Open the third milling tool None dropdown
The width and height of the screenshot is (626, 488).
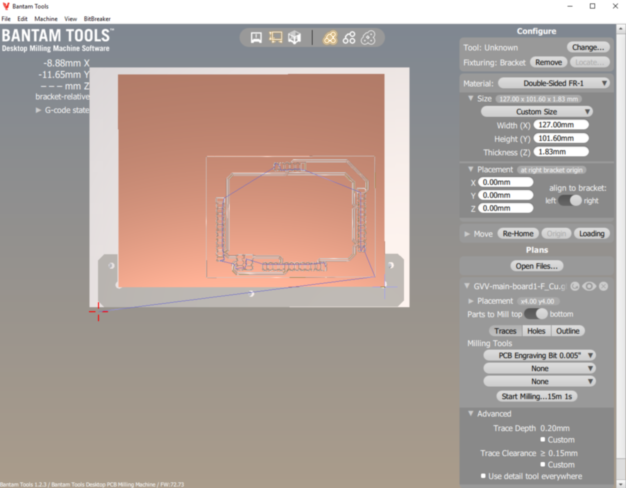point(539,381)
